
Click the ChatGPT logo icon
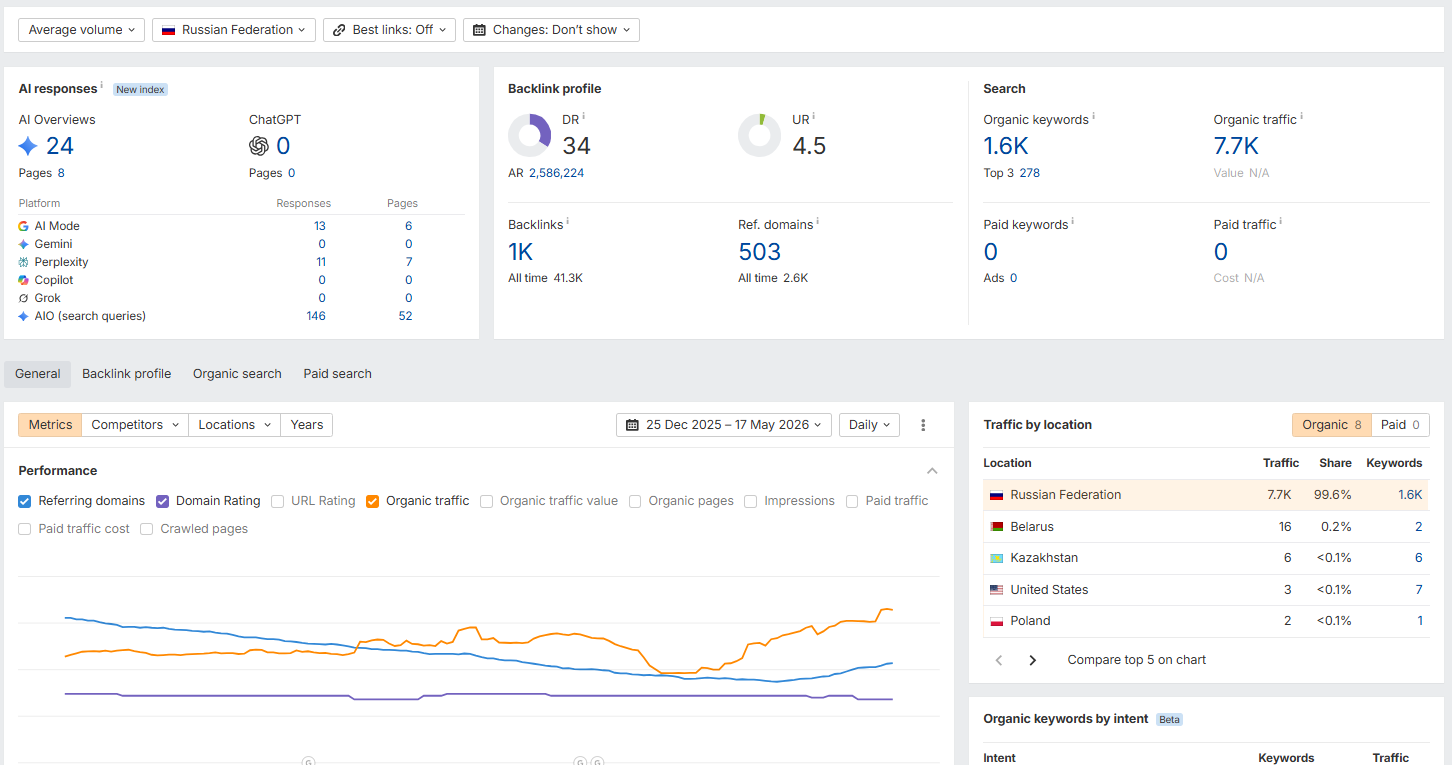click(x=259, y=146)
